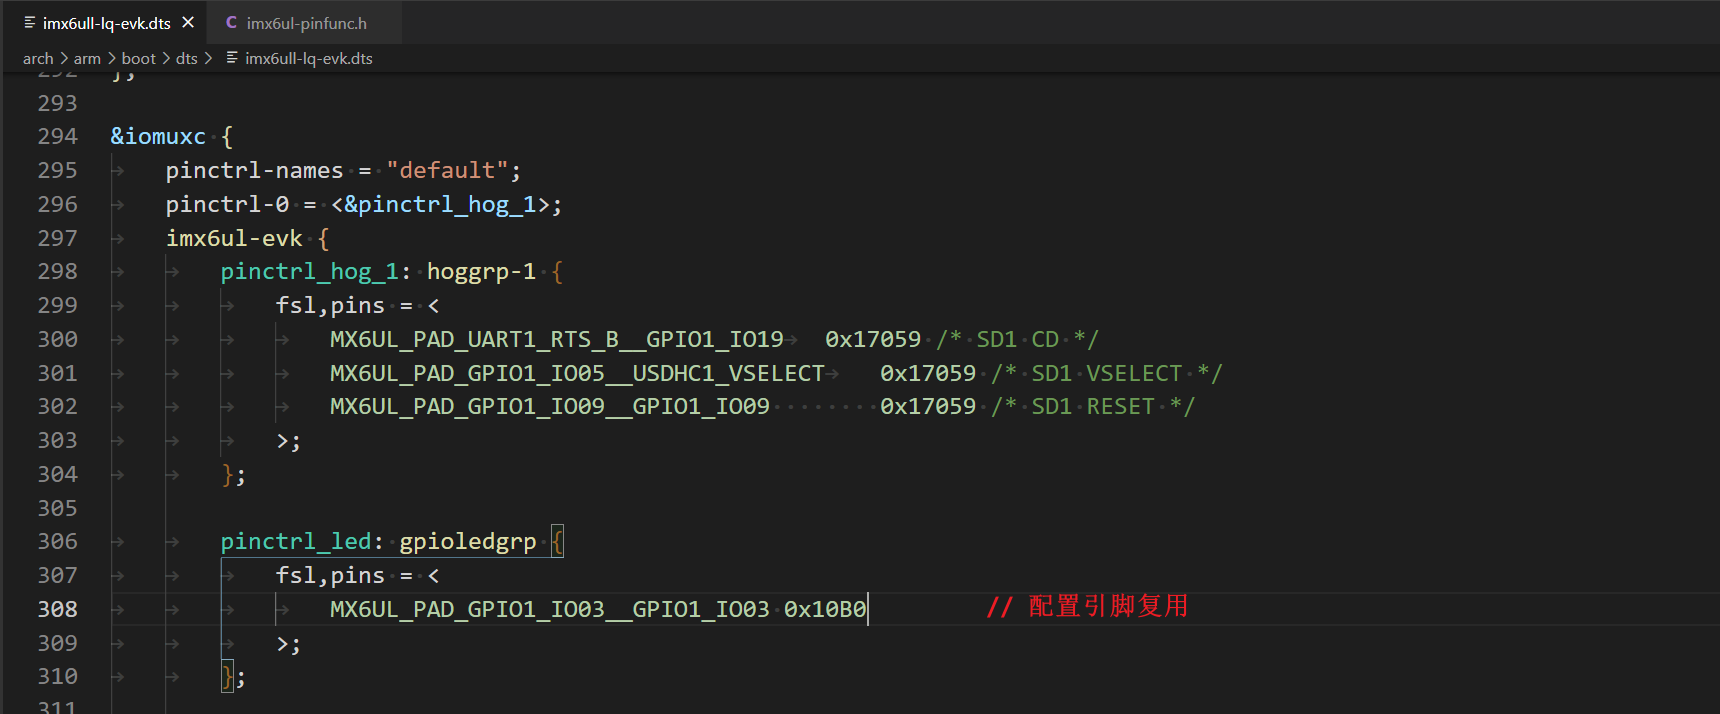Click on pinctrl-0 property
This screenshot has height=714, width=1720.
point(227,204)
